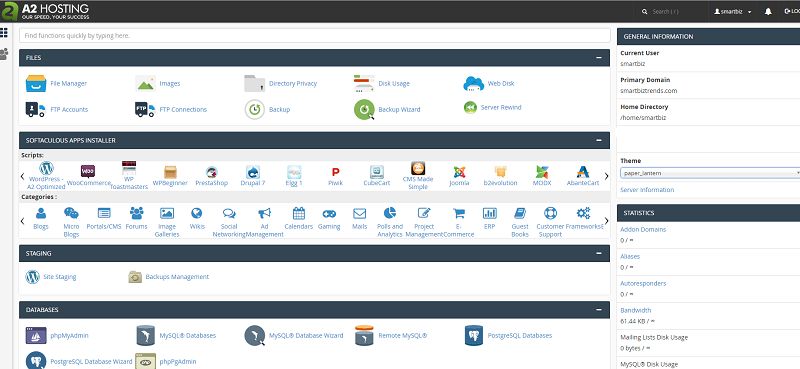Open the ERP category icon

(489, 213)
